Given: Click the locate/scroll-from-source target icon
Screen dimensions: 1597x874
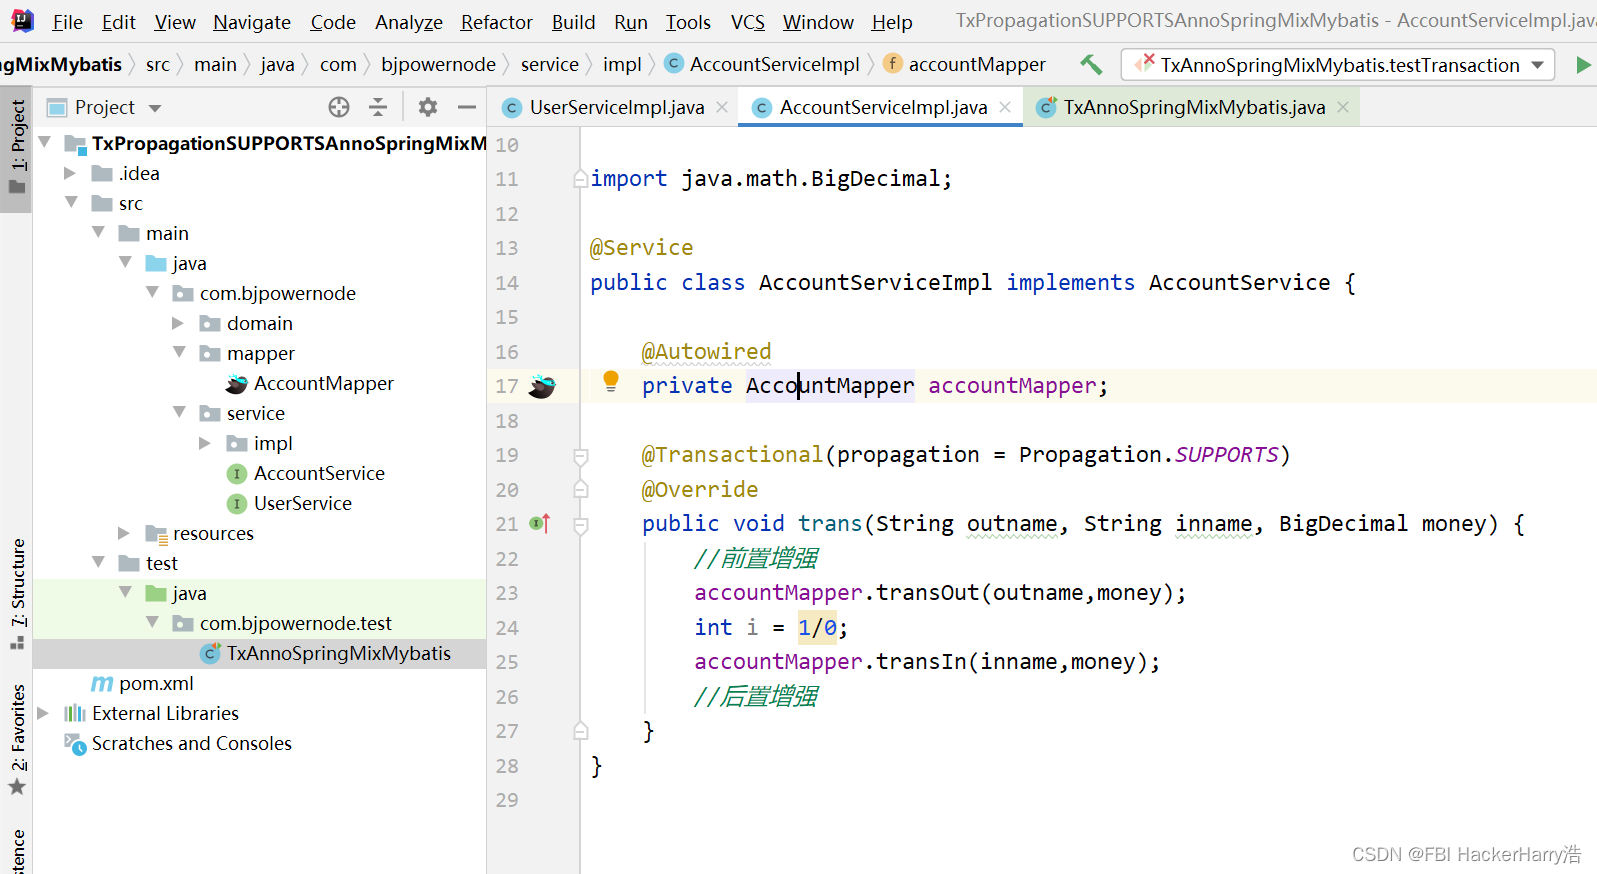Looking at the screenshot, I should coord(339,107).
